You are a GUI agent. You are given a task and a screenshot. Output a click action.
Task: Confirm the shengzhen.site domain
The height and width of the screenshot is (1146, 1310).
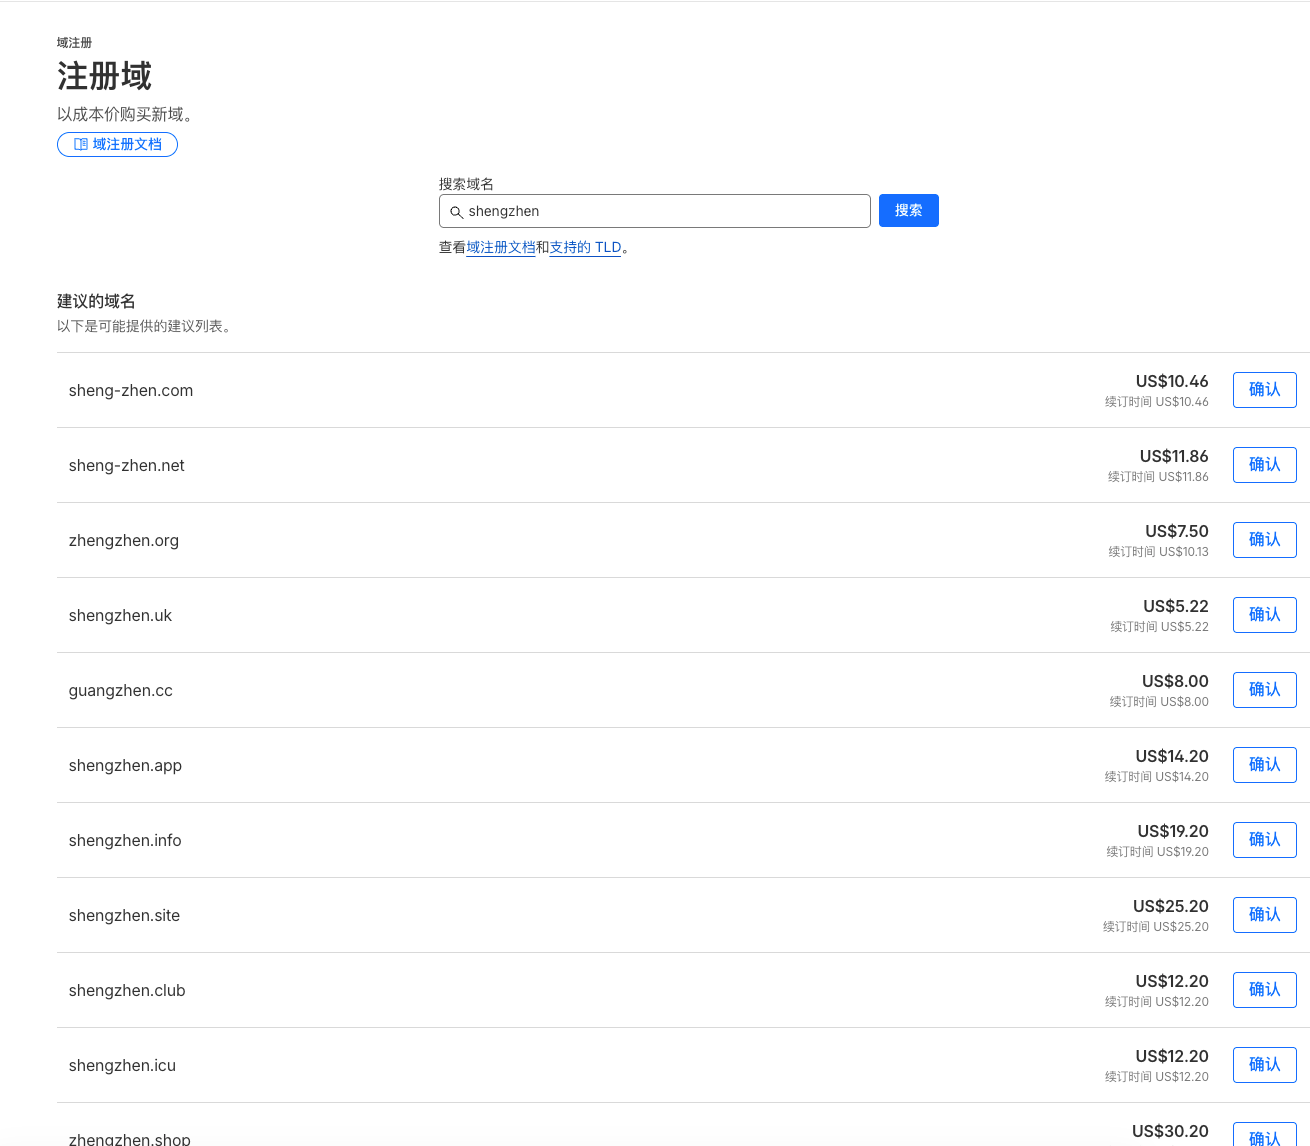(x=1264, y=915)
